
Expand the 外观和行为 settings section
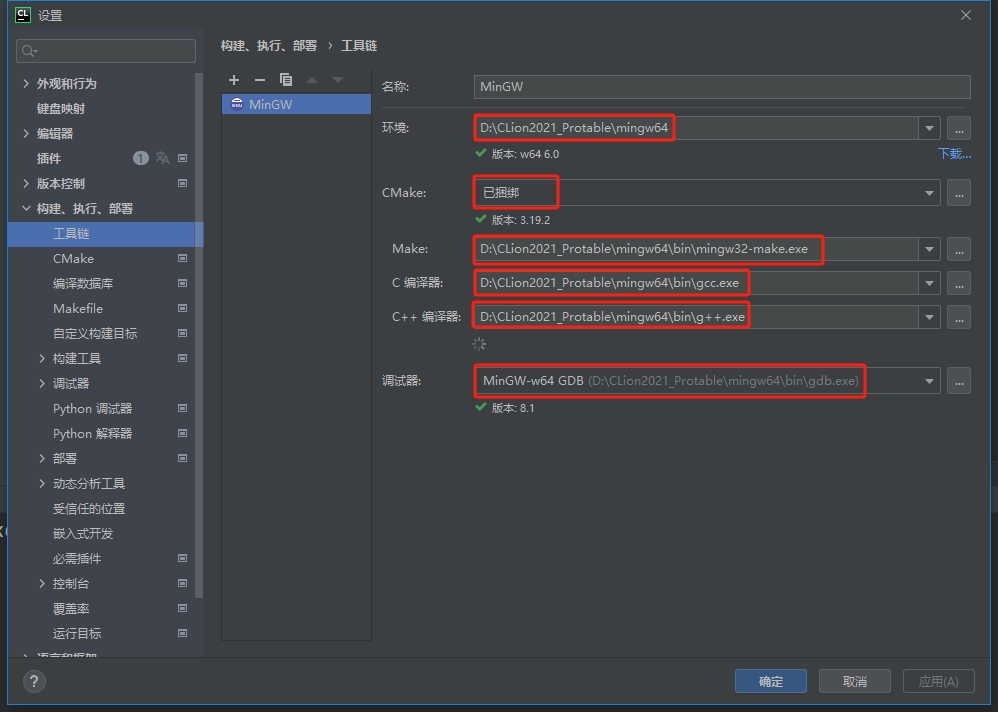coord(26,84)
